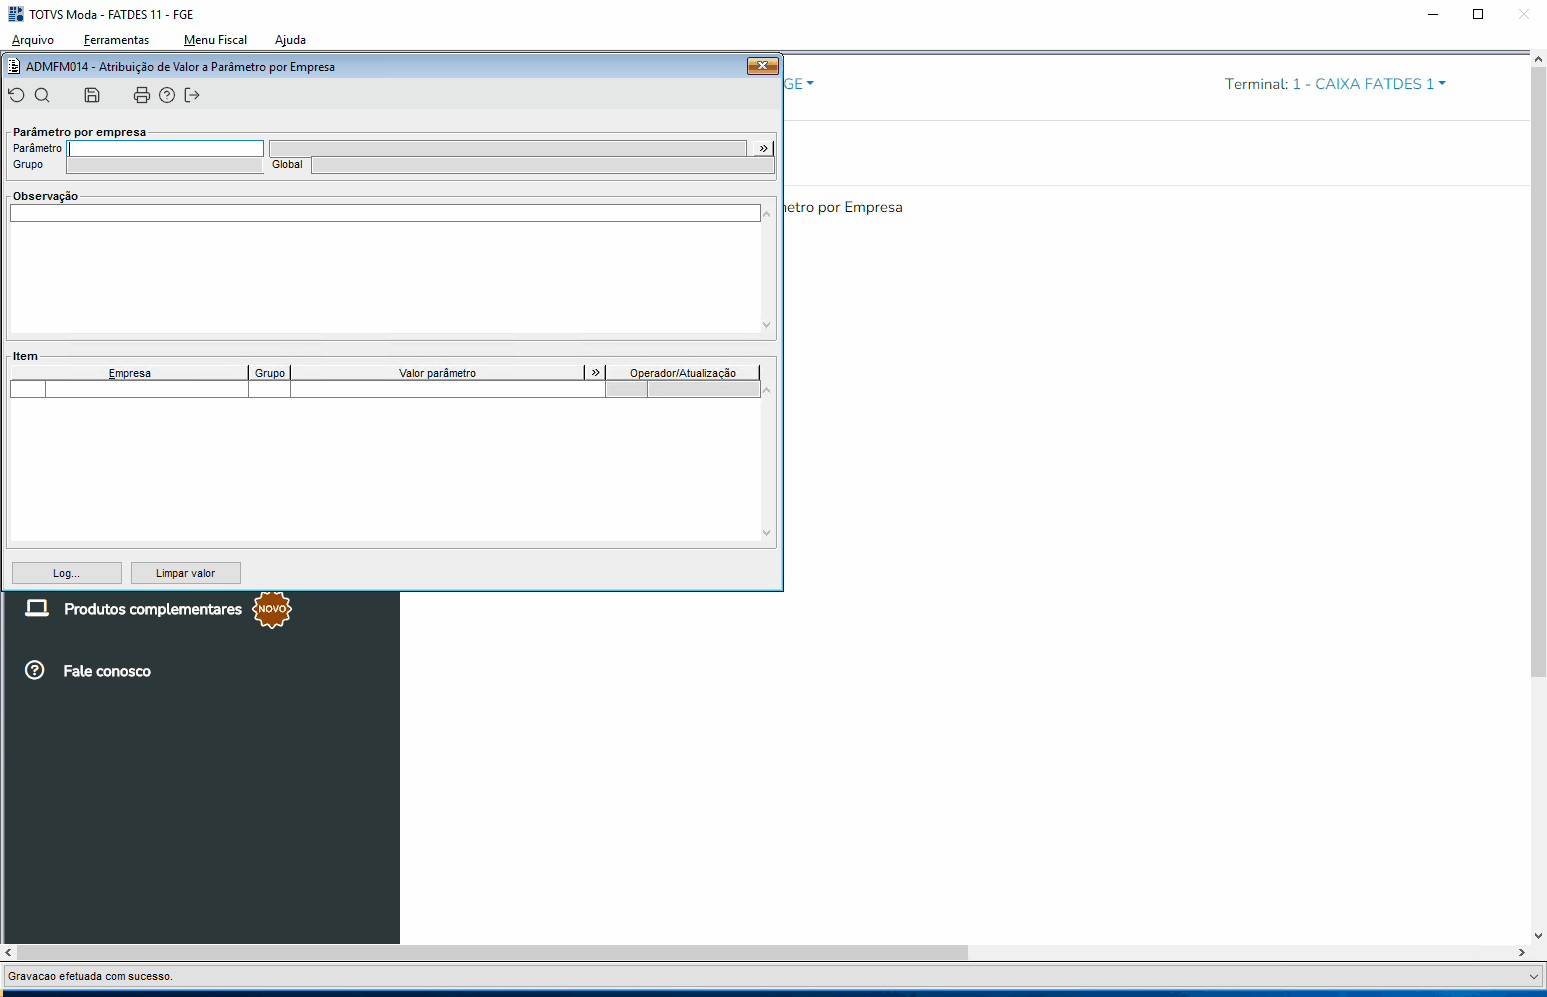Open help question-mark toolbar icon
1547x997 pixels.
click(x=167, y=95)
